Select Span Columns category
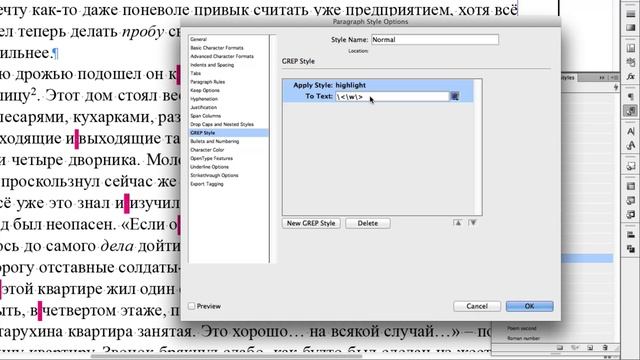Viewport: 640px width, 360px height. (x=206, y=116)
